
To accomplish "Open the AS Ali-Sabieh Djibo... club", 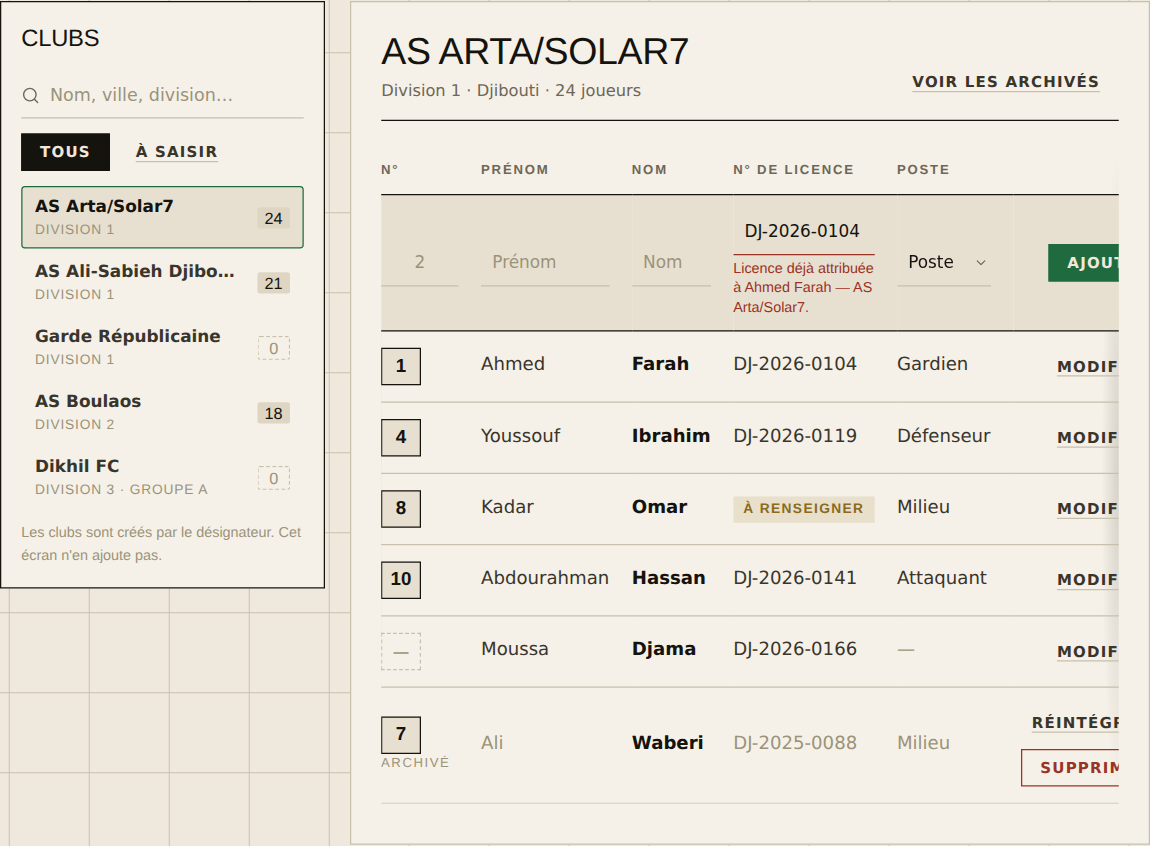I will (162, 282).
